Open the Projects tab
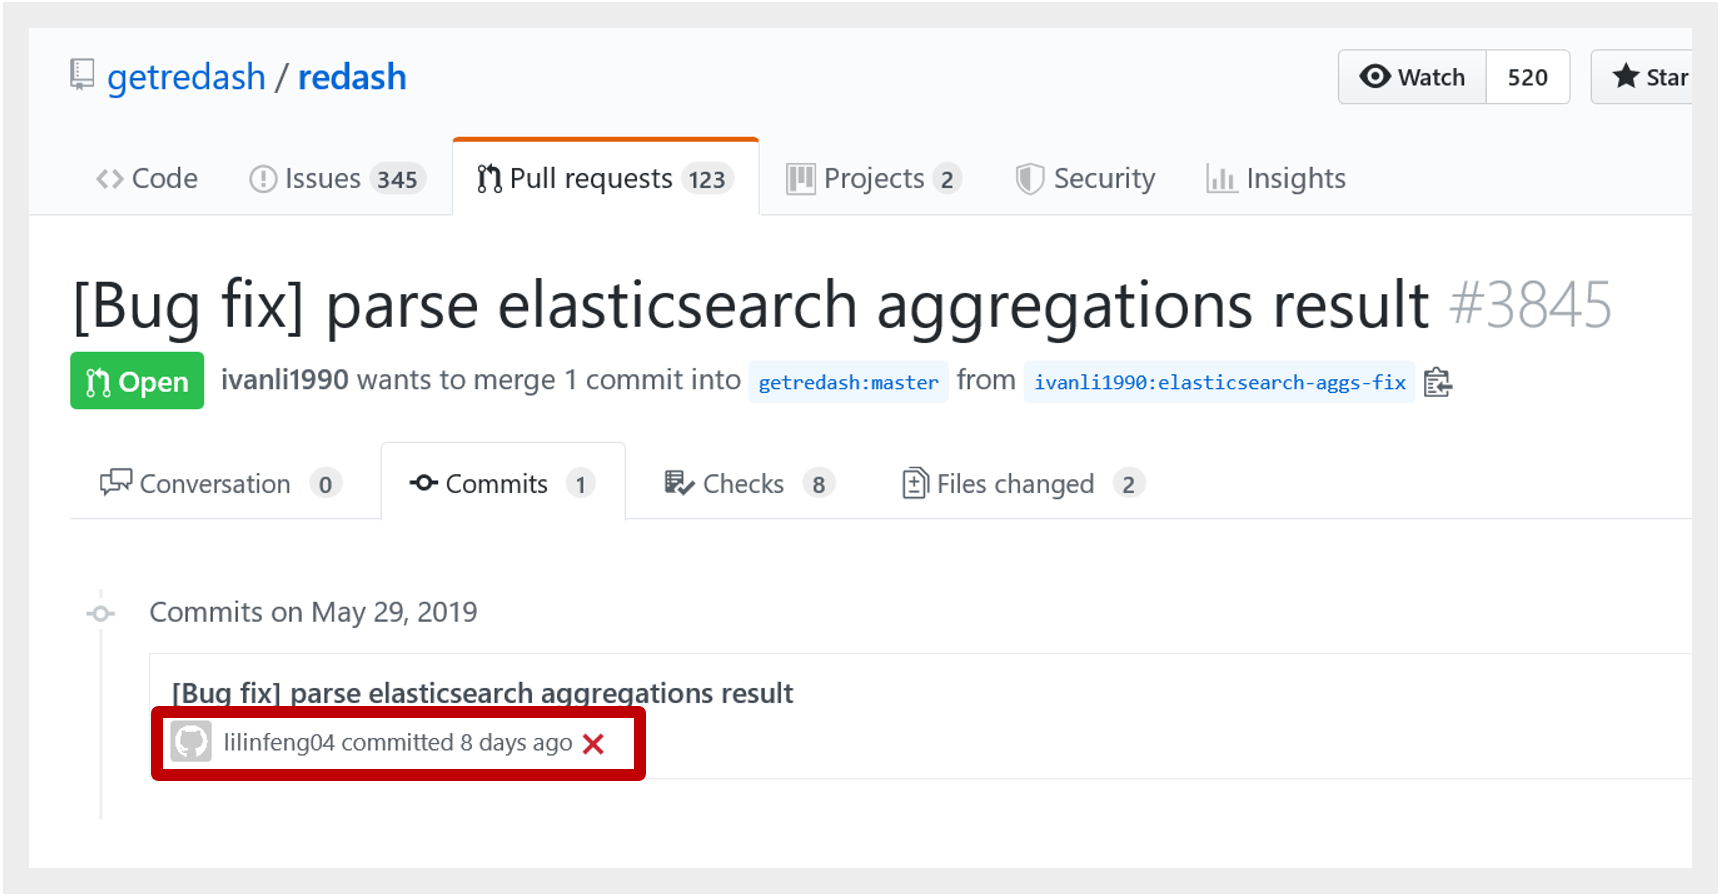 [x=873, y=178]
